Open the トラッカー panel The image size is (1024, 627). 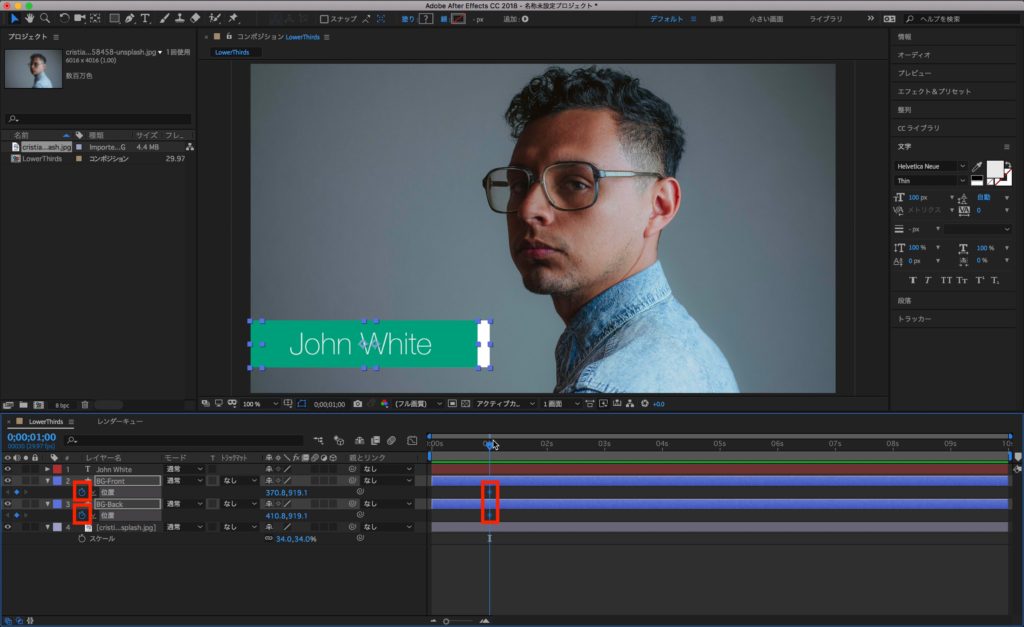[x=914, y=318]
